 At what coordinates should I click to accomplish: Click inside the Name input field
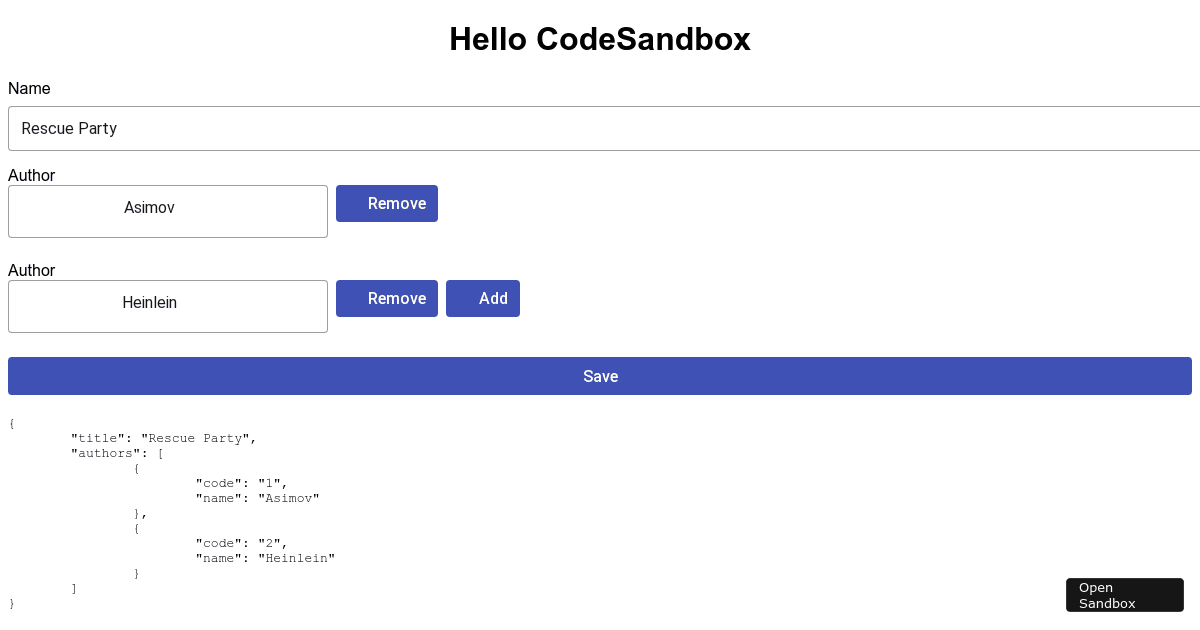(x=400, y=128)
